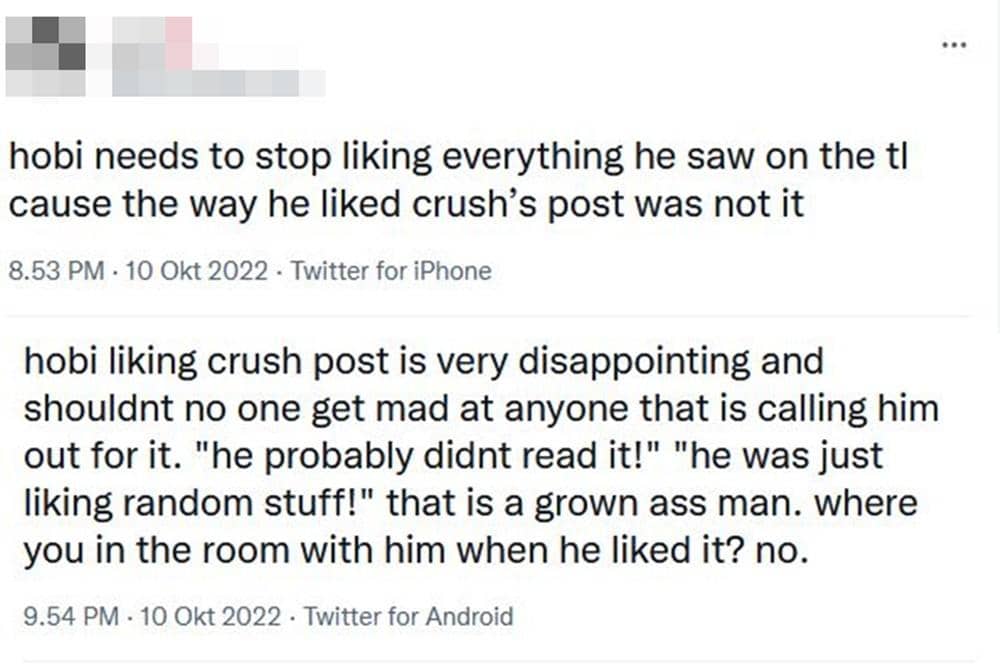This screenshot has width=1000, height=667.
Task: Click the "Twitter for iPhone" source label
Action: pos(391,271)
